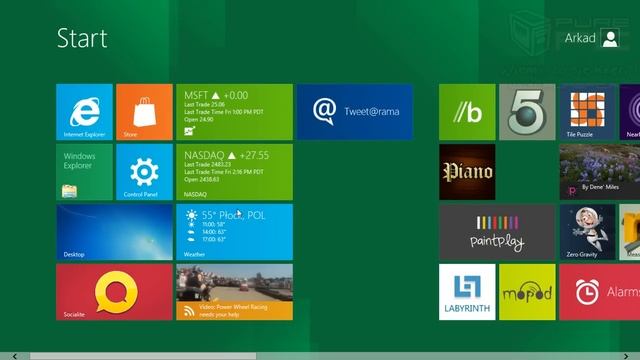Launch the Labyrinth game tile
Screen dimensions: 640x360
pos(467,292)
